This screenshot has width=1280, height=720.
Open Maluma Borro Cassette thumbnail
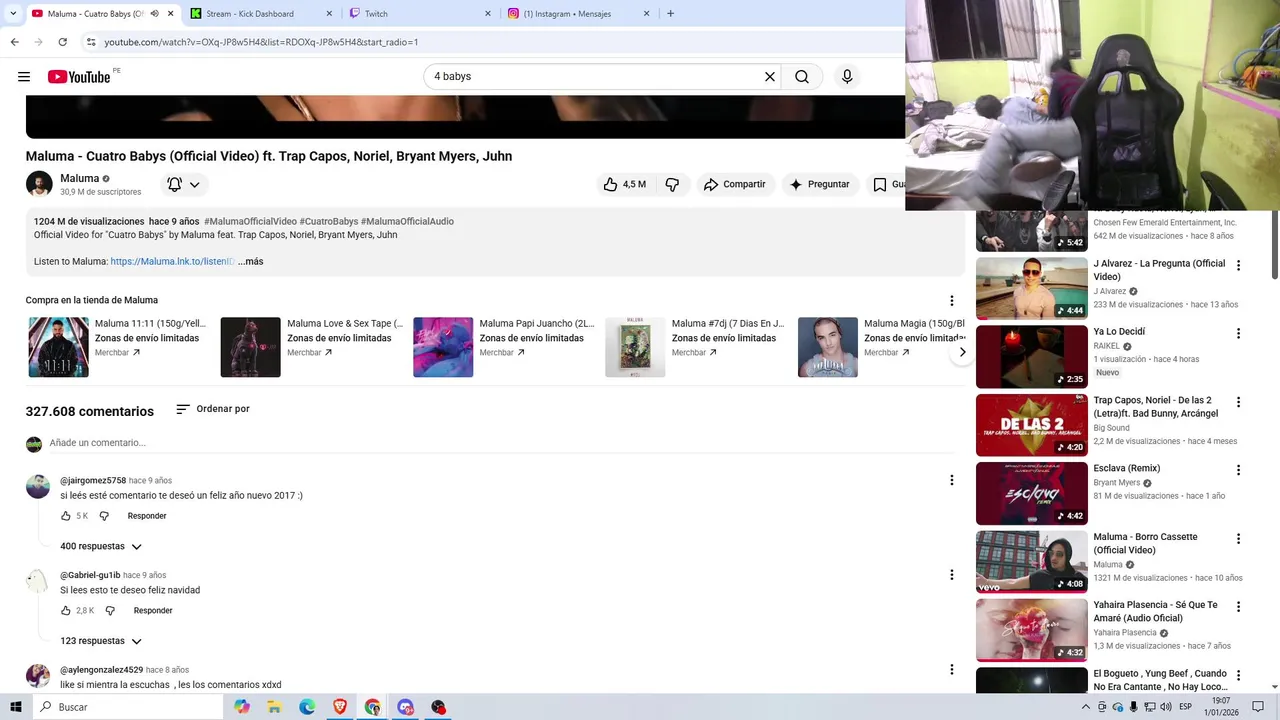coord(1031,562)
